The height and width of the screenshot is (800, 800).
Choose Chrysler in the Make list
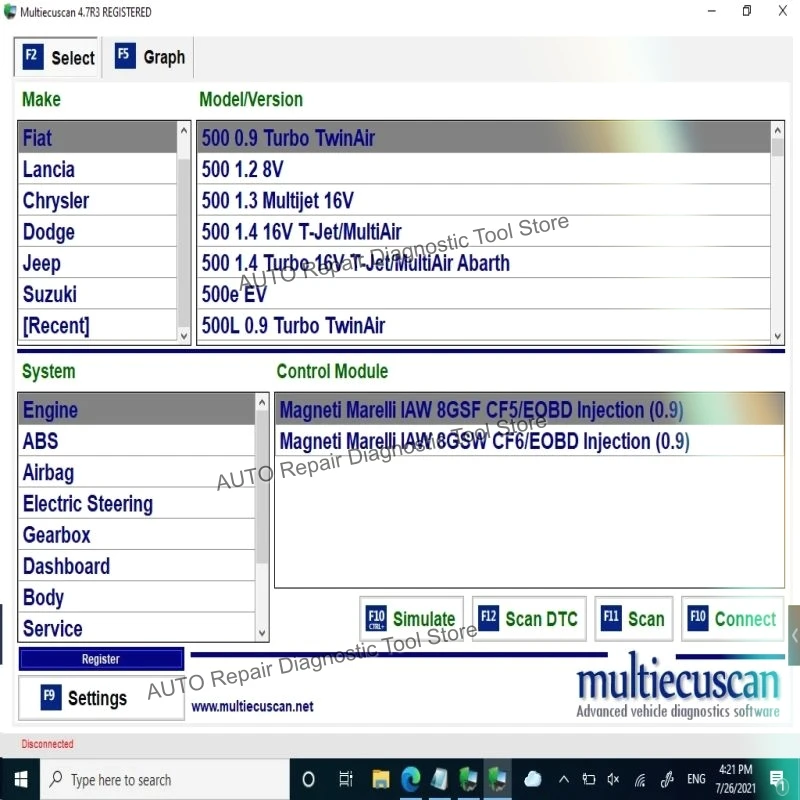[x=97, y=201]
